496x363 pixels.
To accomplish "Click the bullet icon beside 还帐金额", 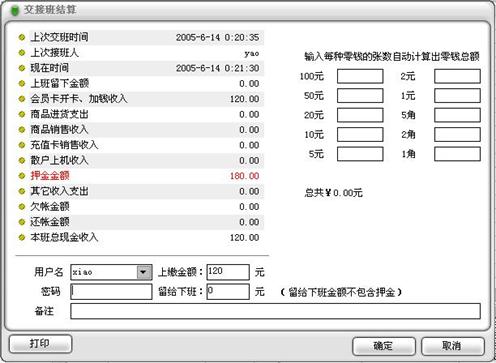I will point(22,222).
